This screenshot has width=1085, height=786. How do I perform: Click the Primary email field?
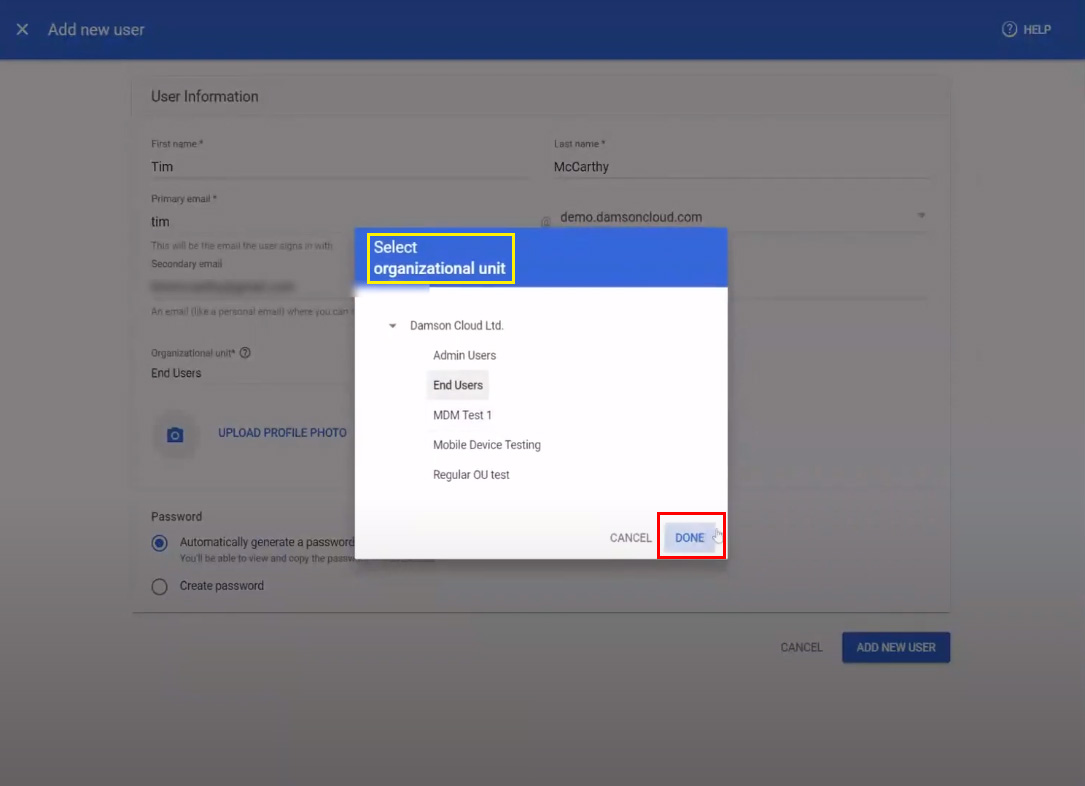click(250, 222)
